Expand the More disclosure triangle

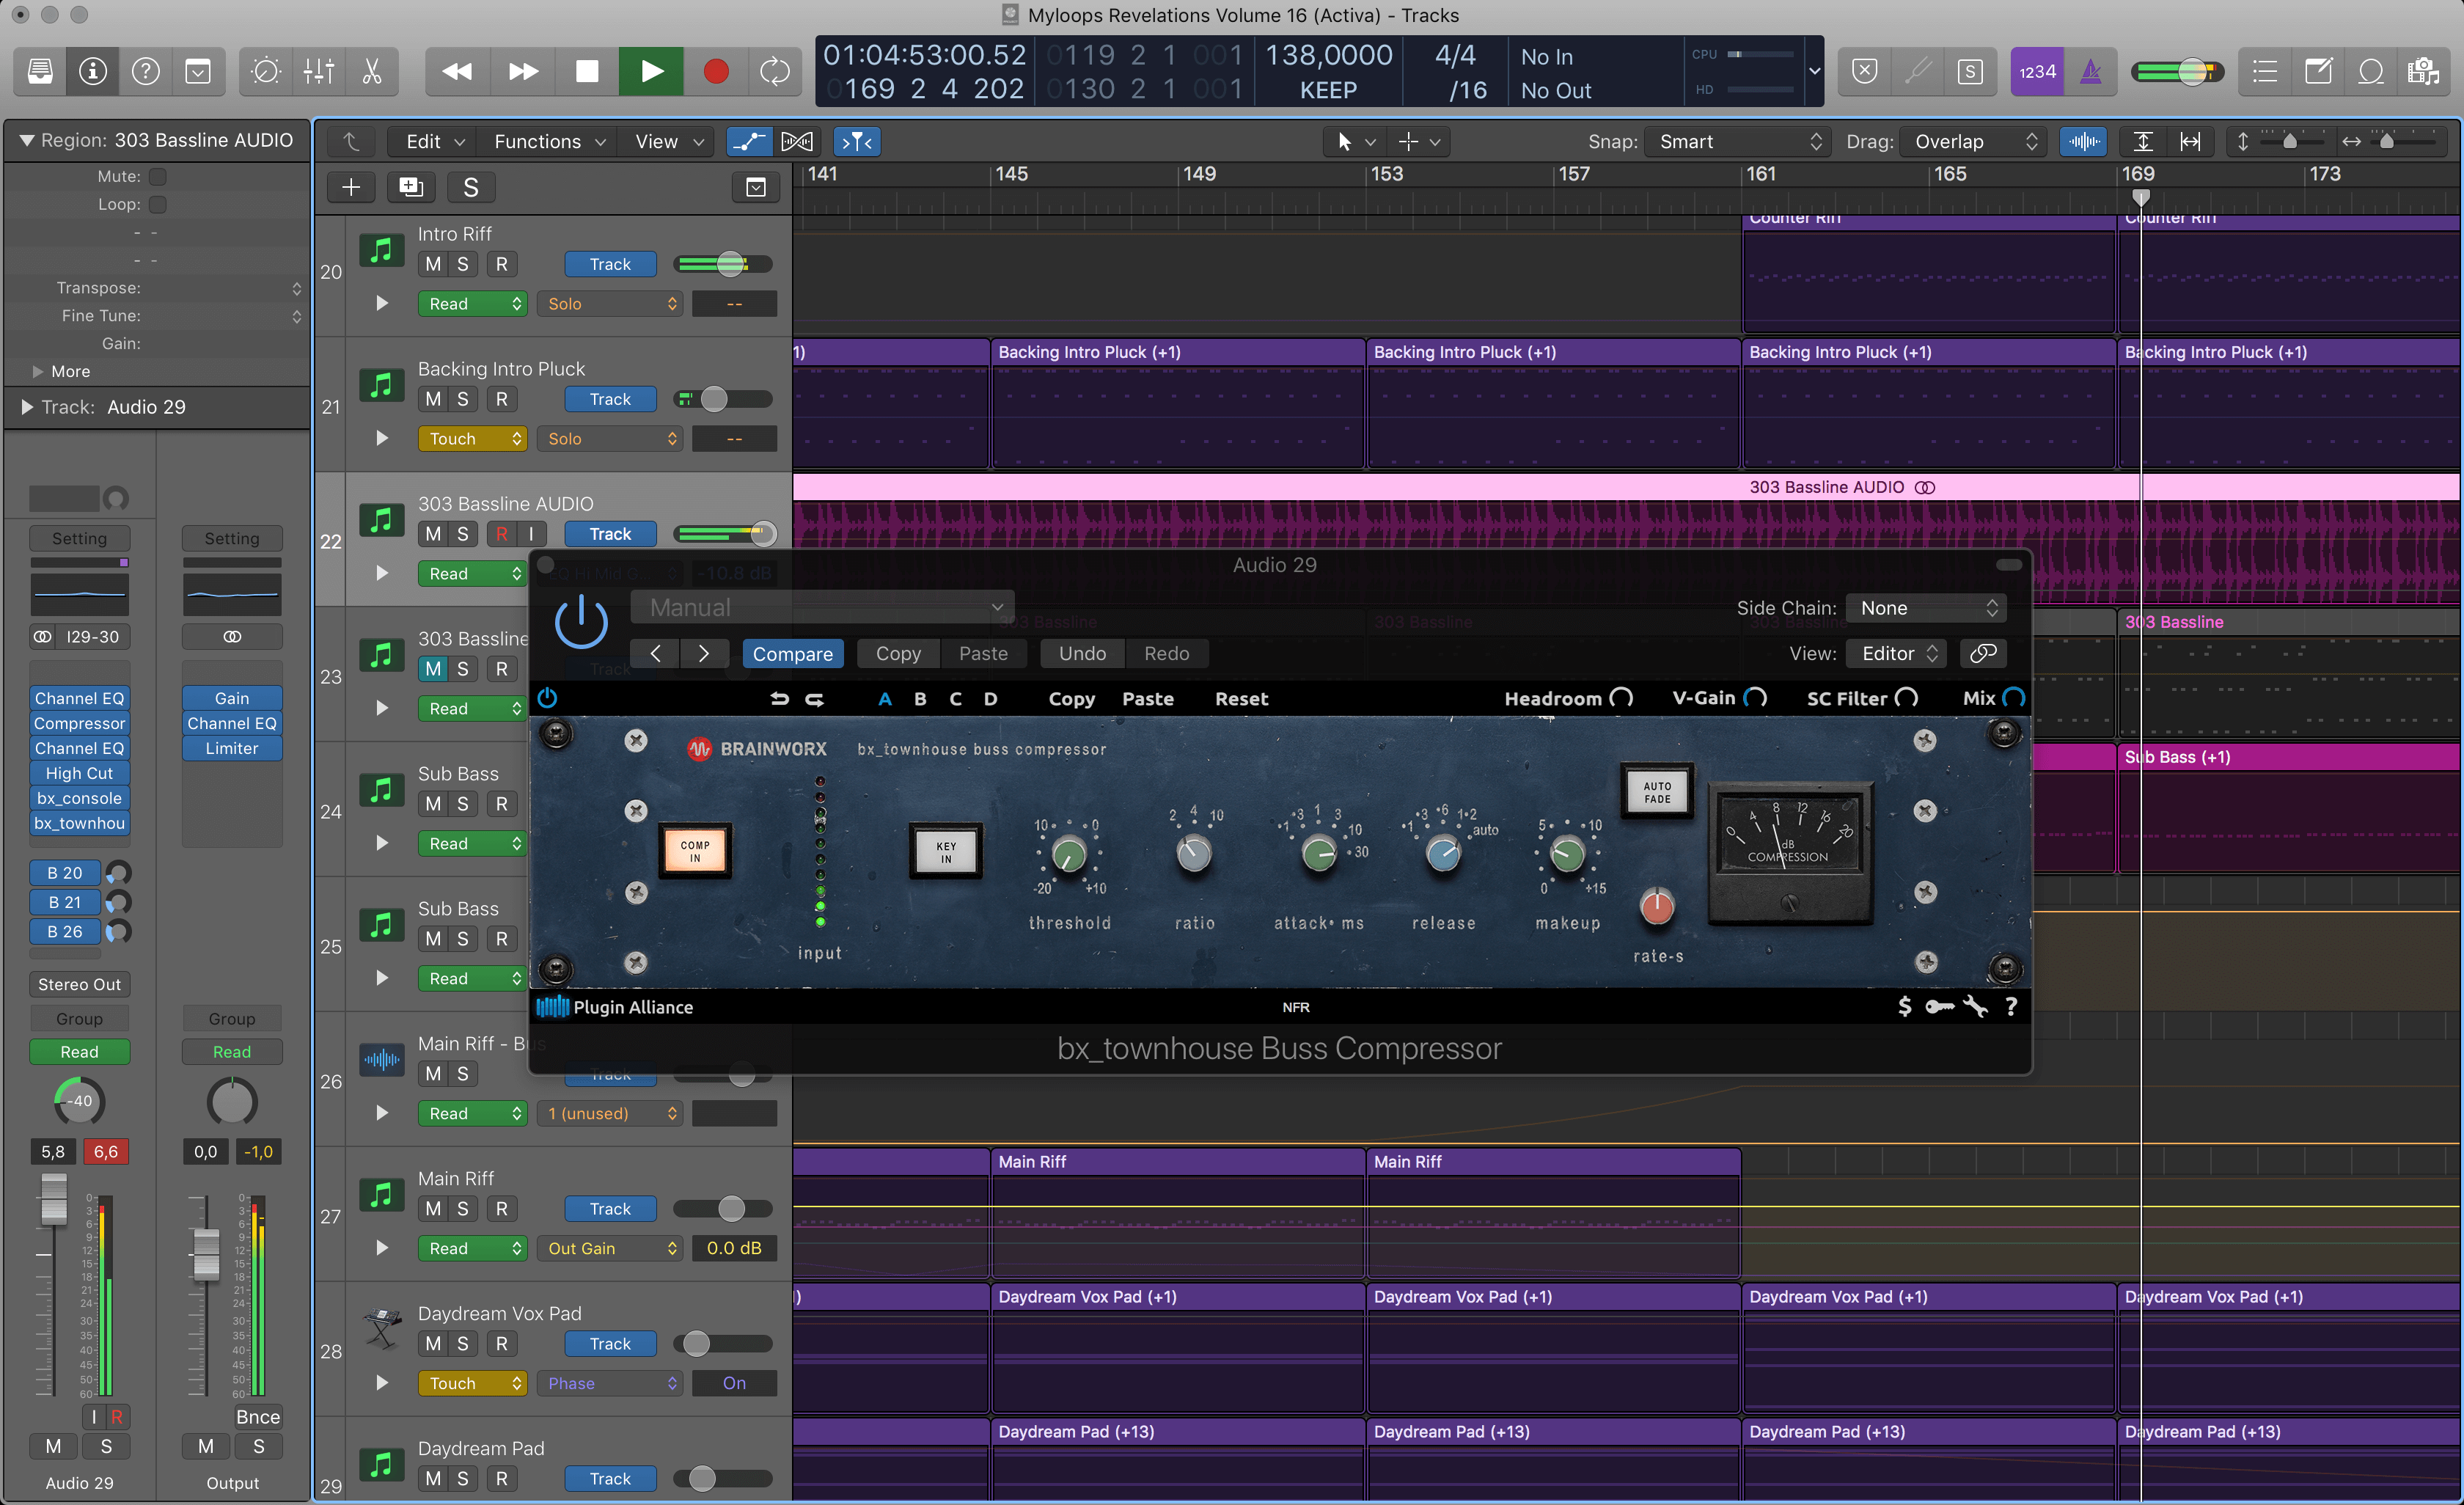coord(38,371)
